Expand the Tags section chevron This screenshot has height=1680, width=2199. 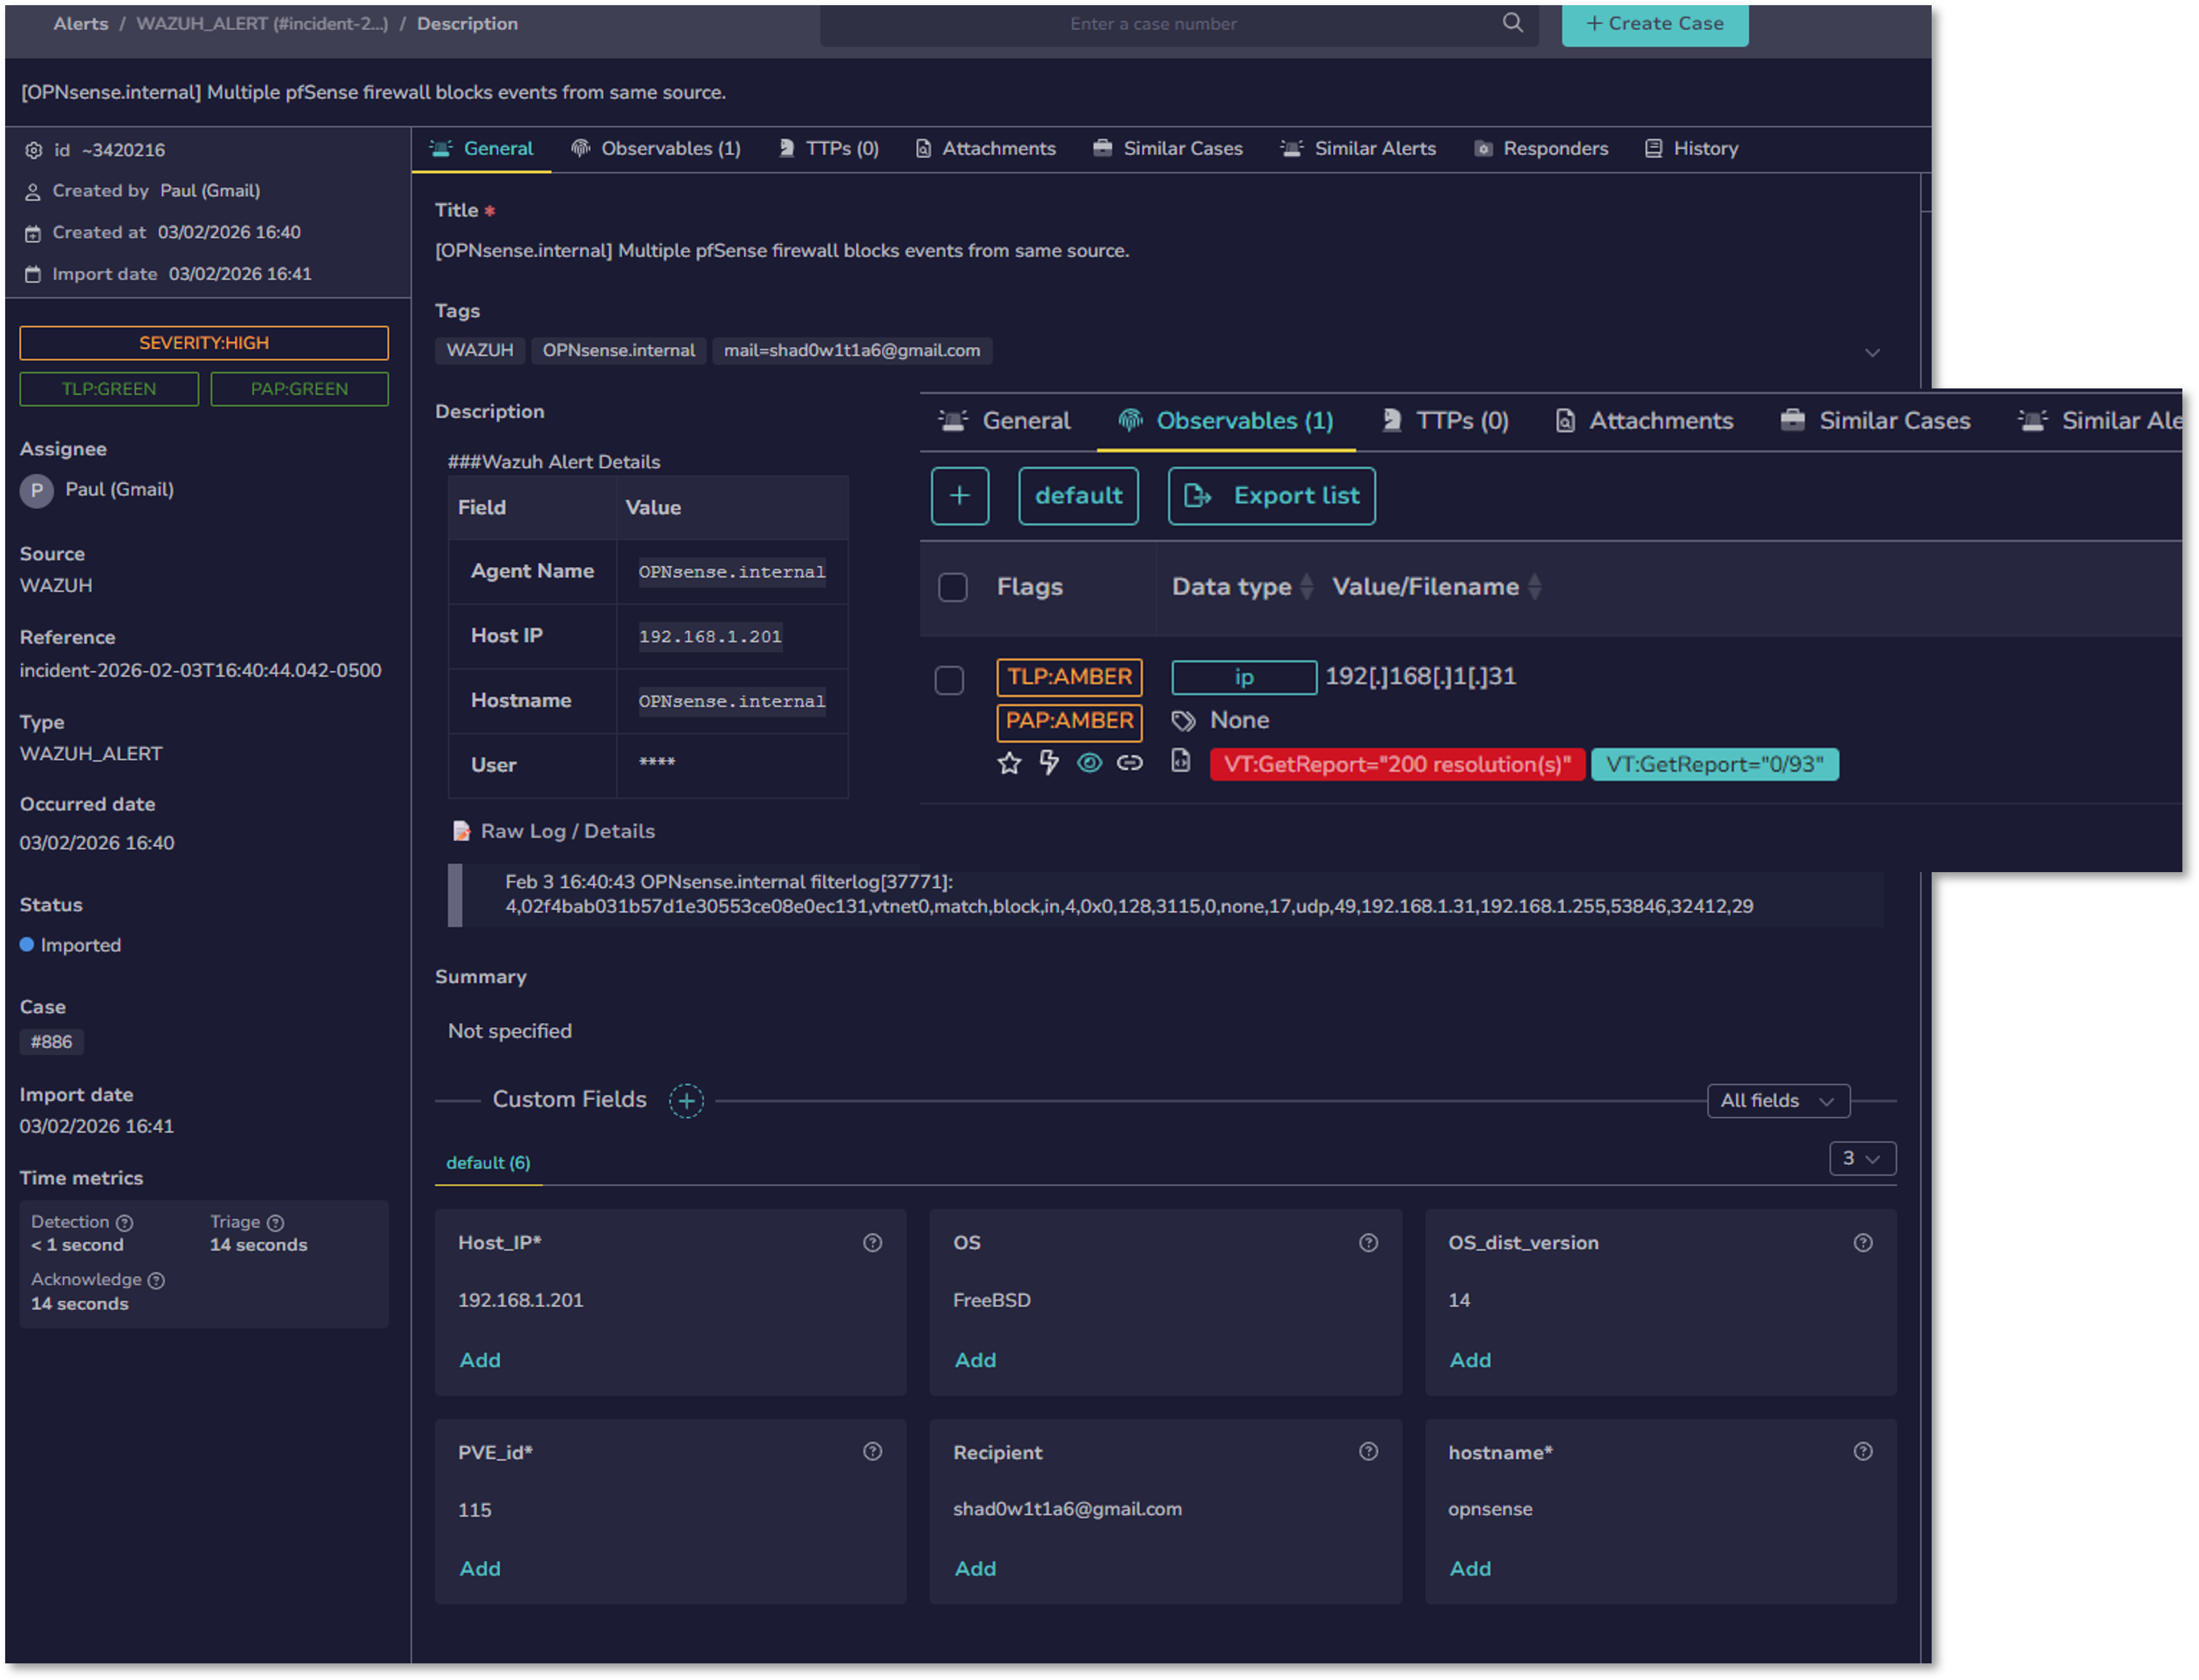(1872, 352)
